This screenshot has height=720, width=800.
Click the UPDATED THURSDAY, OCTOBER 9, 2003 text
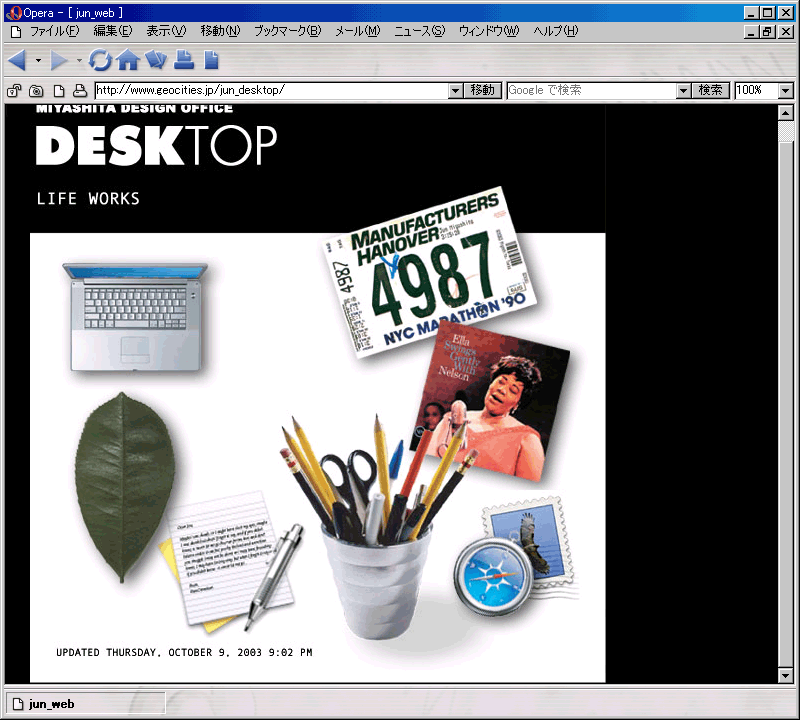[x=184, y=653]
